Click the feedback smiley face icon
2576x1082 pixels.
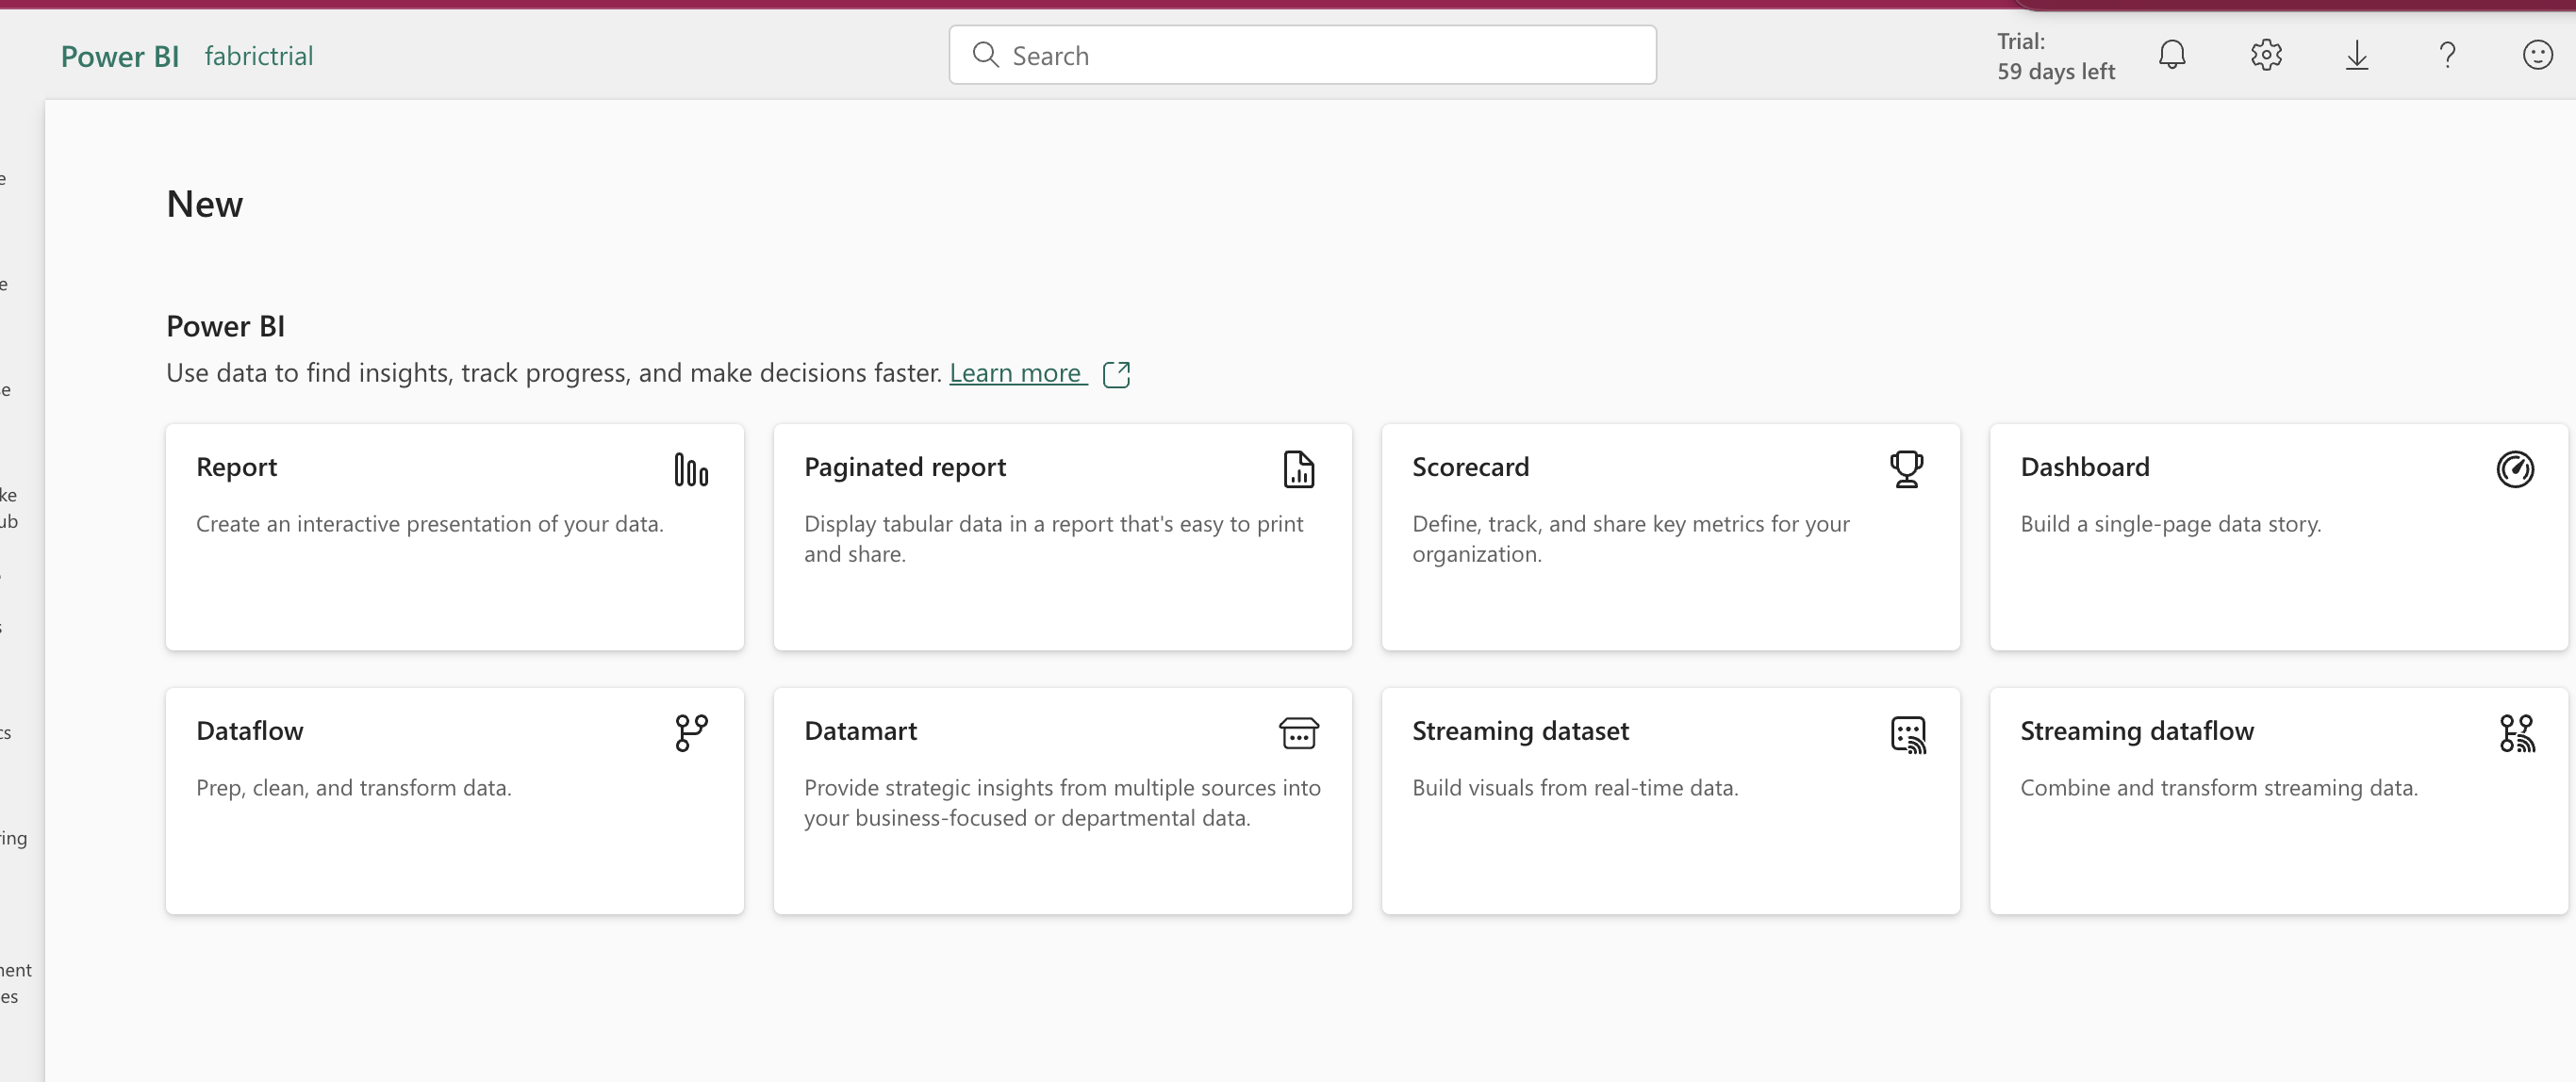[2537, 55]
